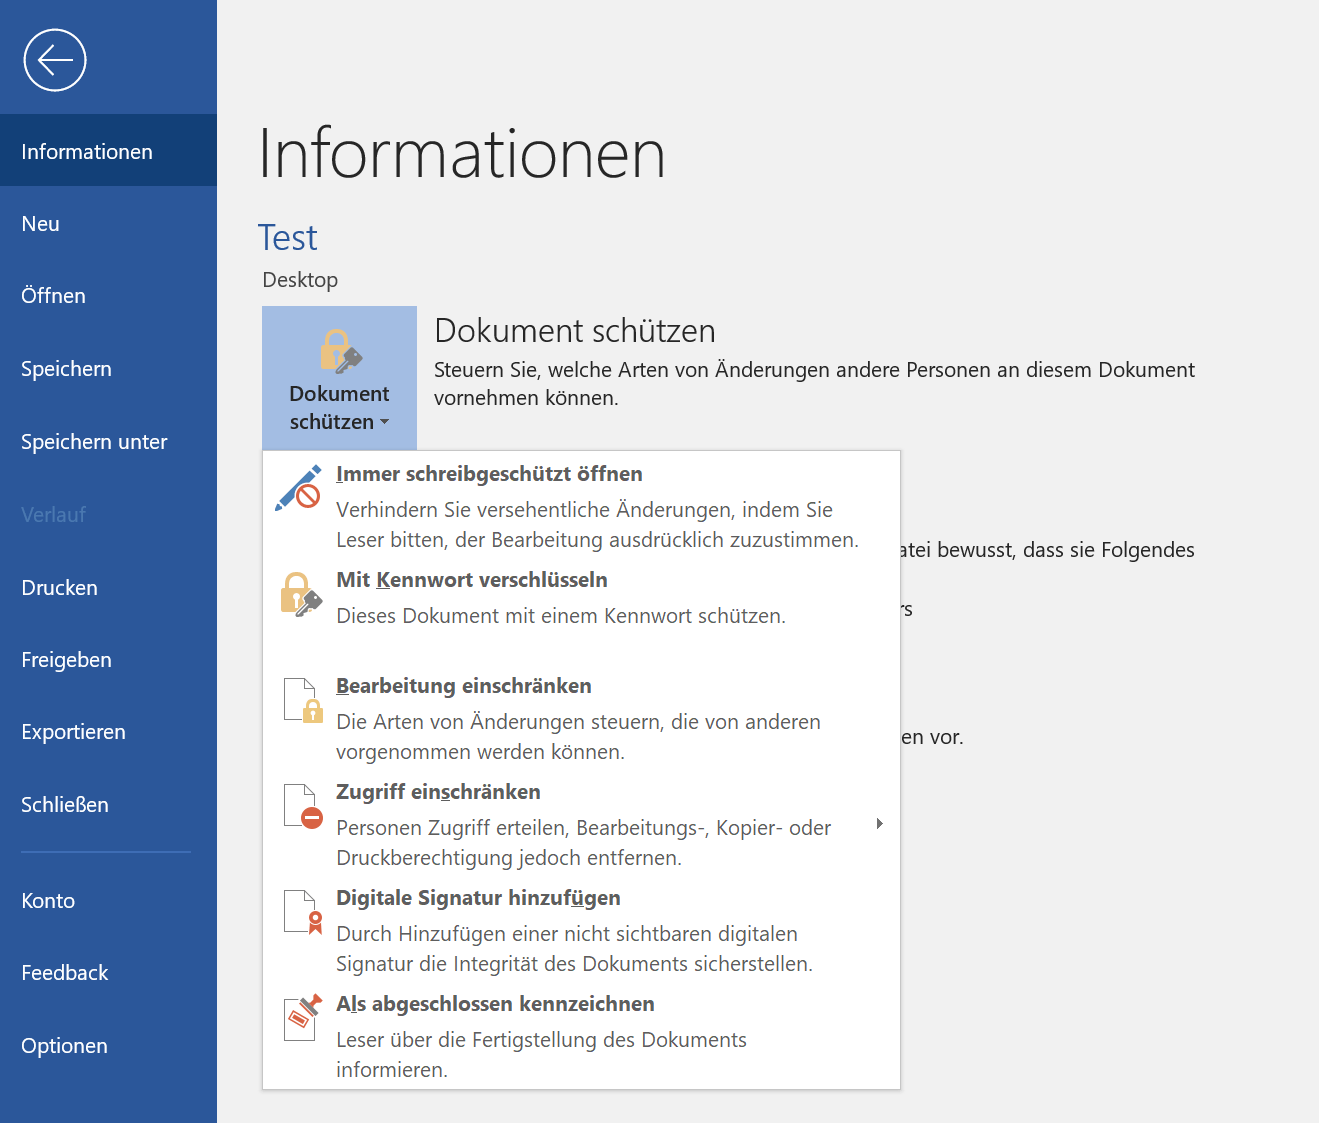Click the Desktop location text
The image size is (1319, 1123).
300,280
